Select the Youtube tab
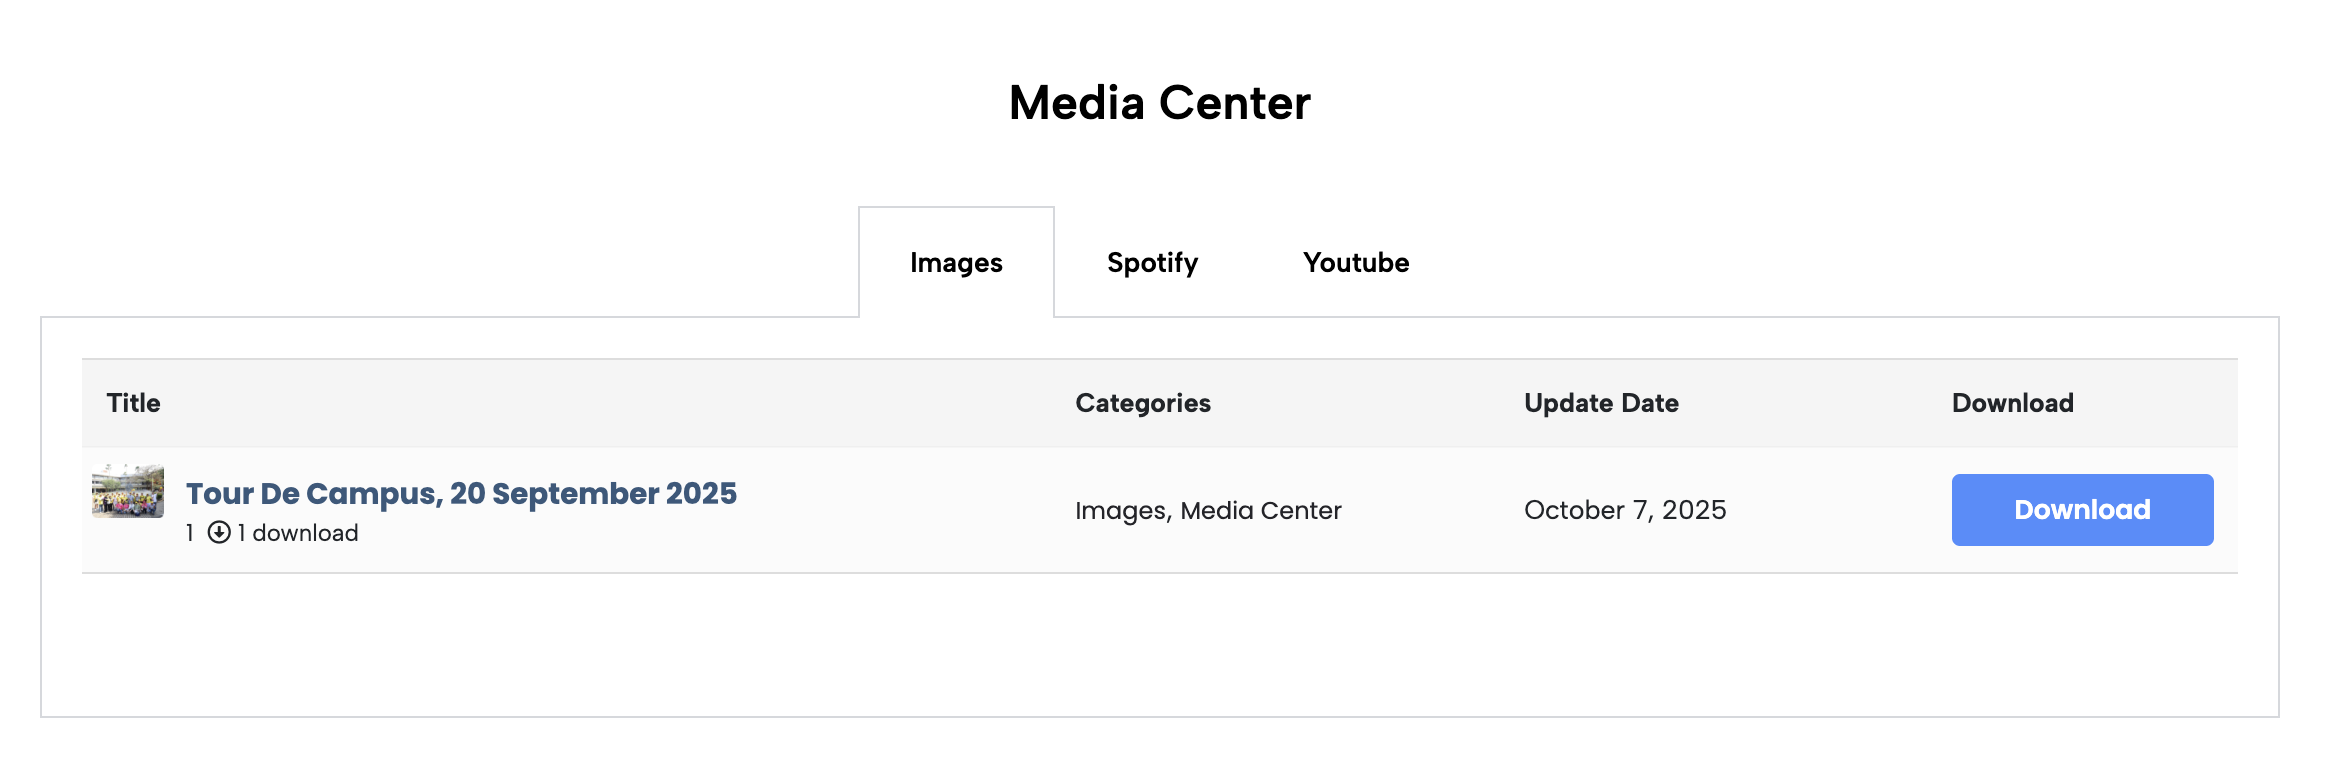Screen dimensions: 2326x760 tap(1356, 263)
